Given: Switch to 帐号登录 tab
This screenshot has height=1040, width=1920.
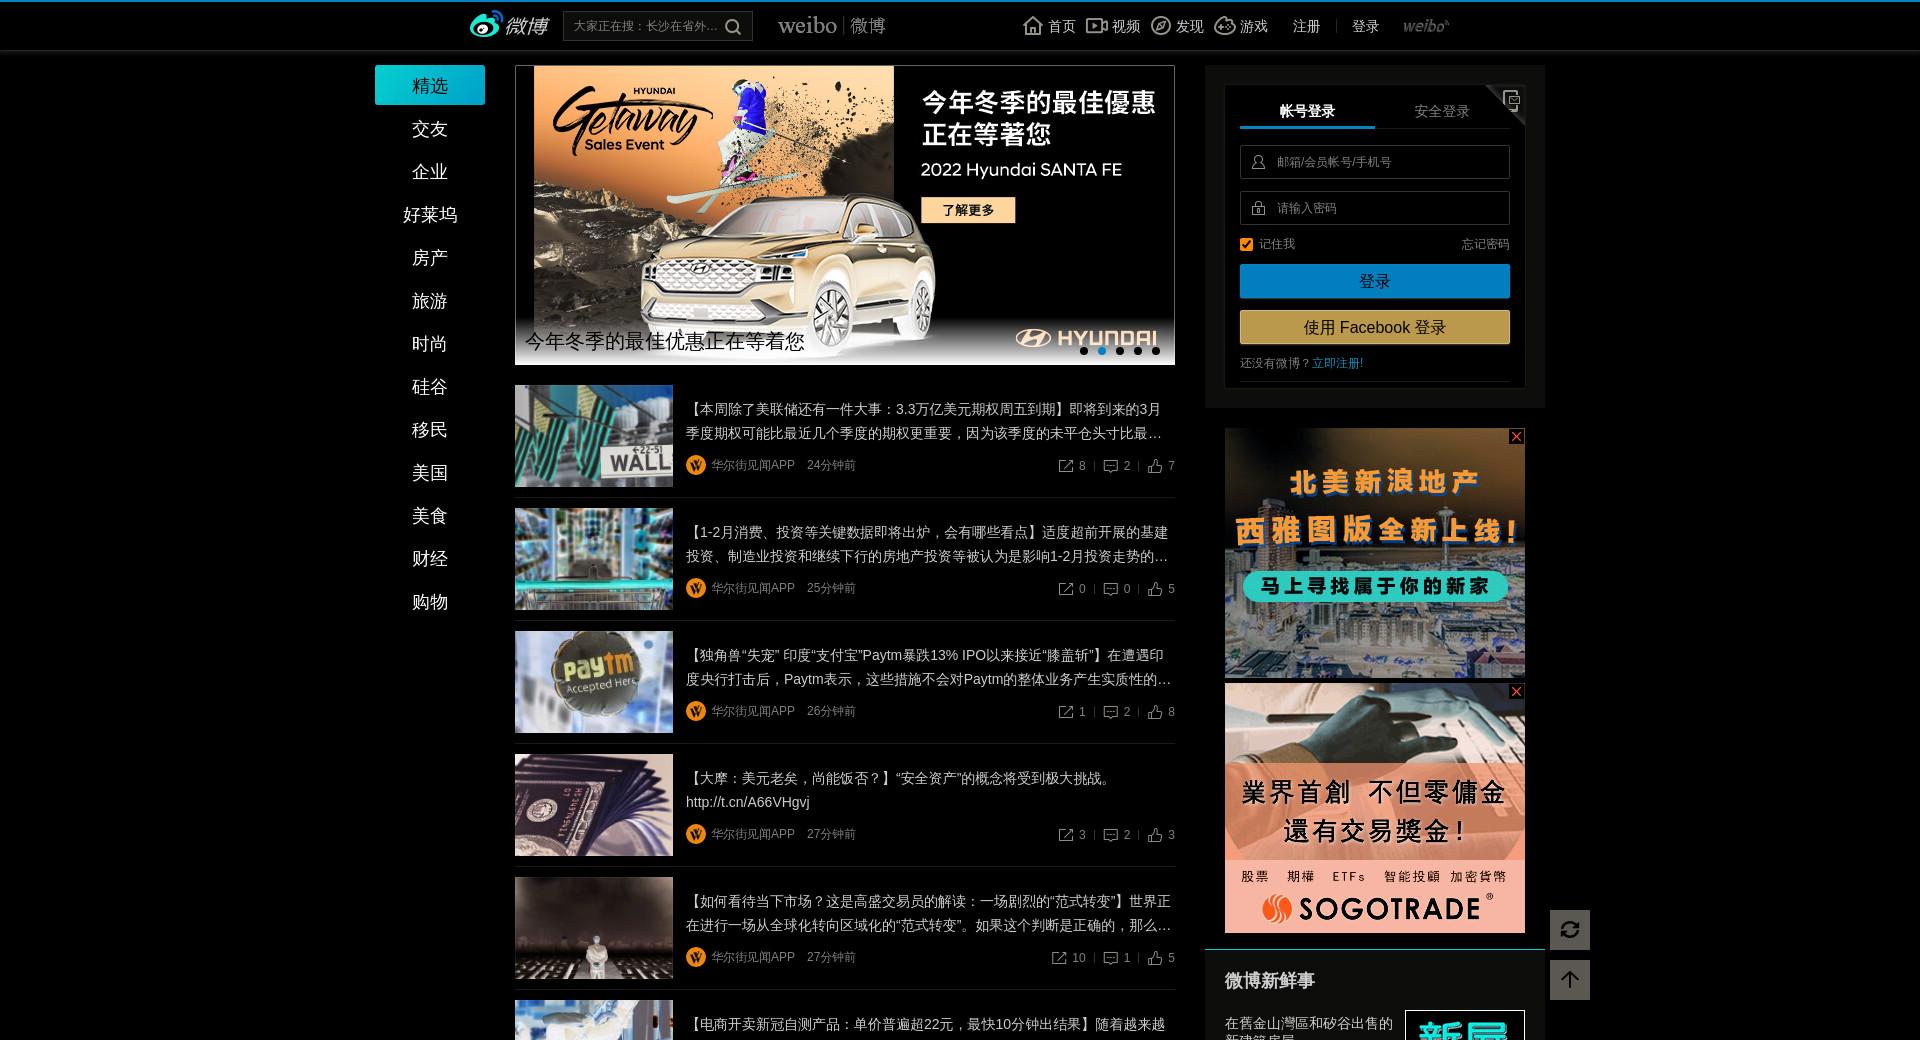Looking at the screenshot, I should tap(1307, 111).
